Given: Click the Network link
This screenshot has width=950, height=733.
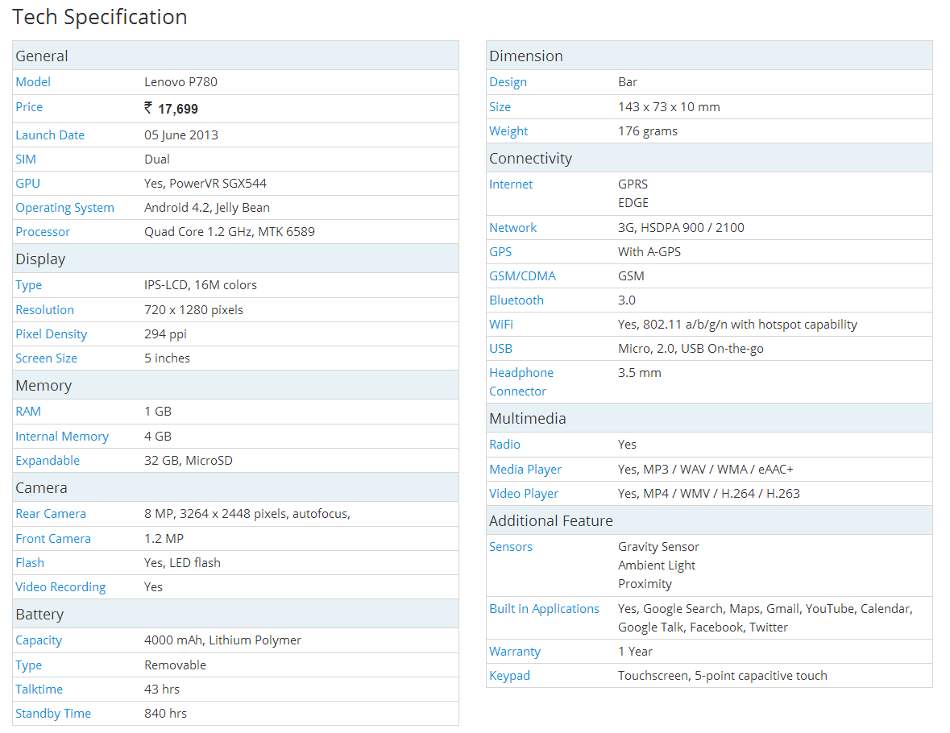Looking at the screenshot, I should point(513,228).
